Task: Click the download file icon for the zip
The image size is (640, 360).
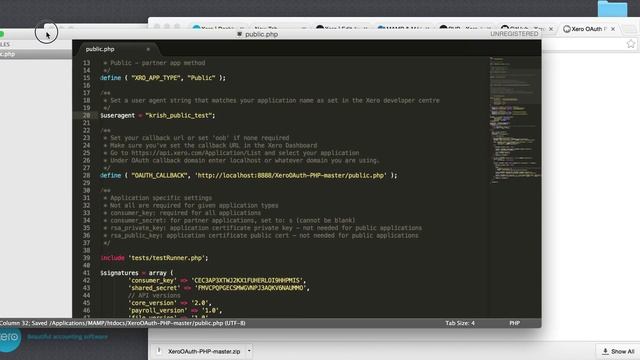Action: coord(160,351)
